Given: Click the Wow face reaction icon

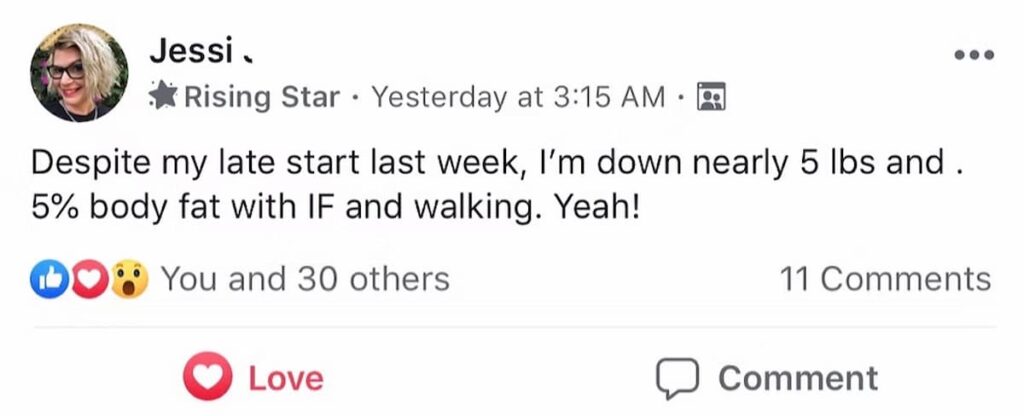Looking at the screenshot, I should (130, 279).
